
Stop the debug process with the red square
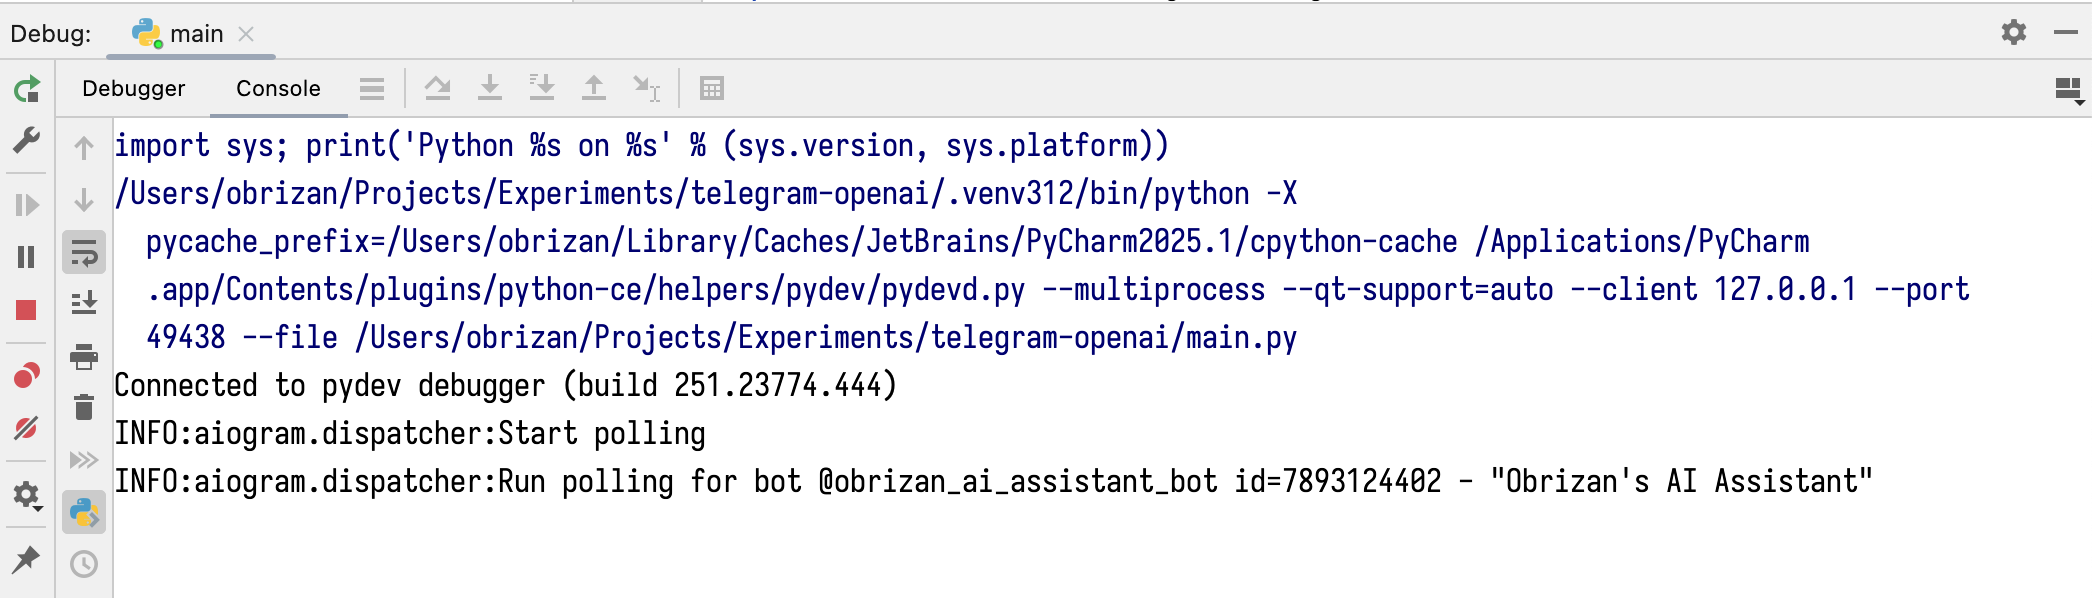27,310
